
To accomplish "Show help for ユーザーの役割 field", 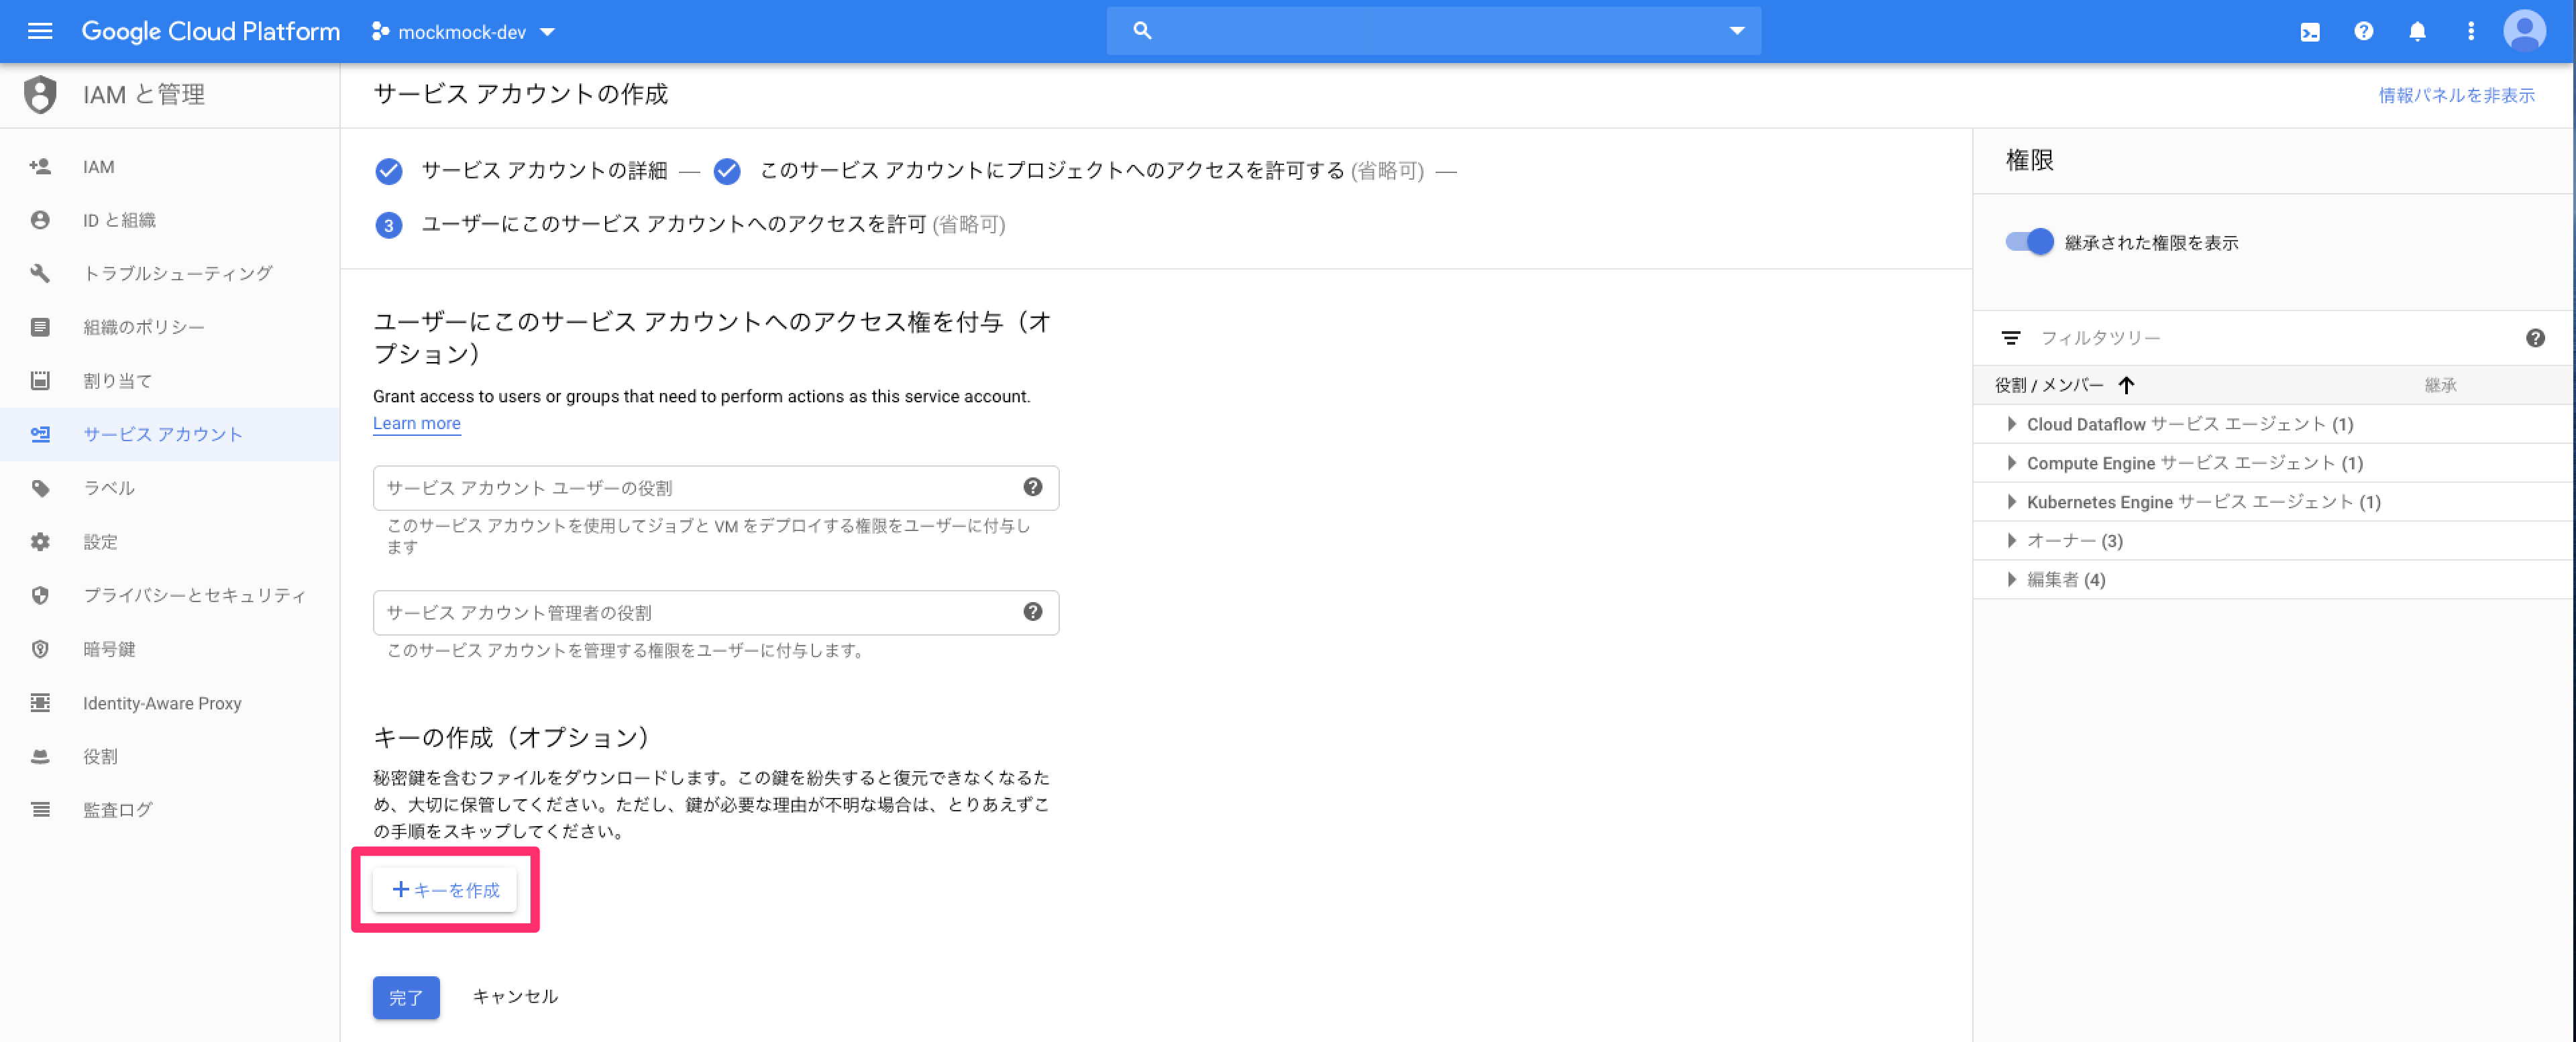I will [x=1033, y=487].
